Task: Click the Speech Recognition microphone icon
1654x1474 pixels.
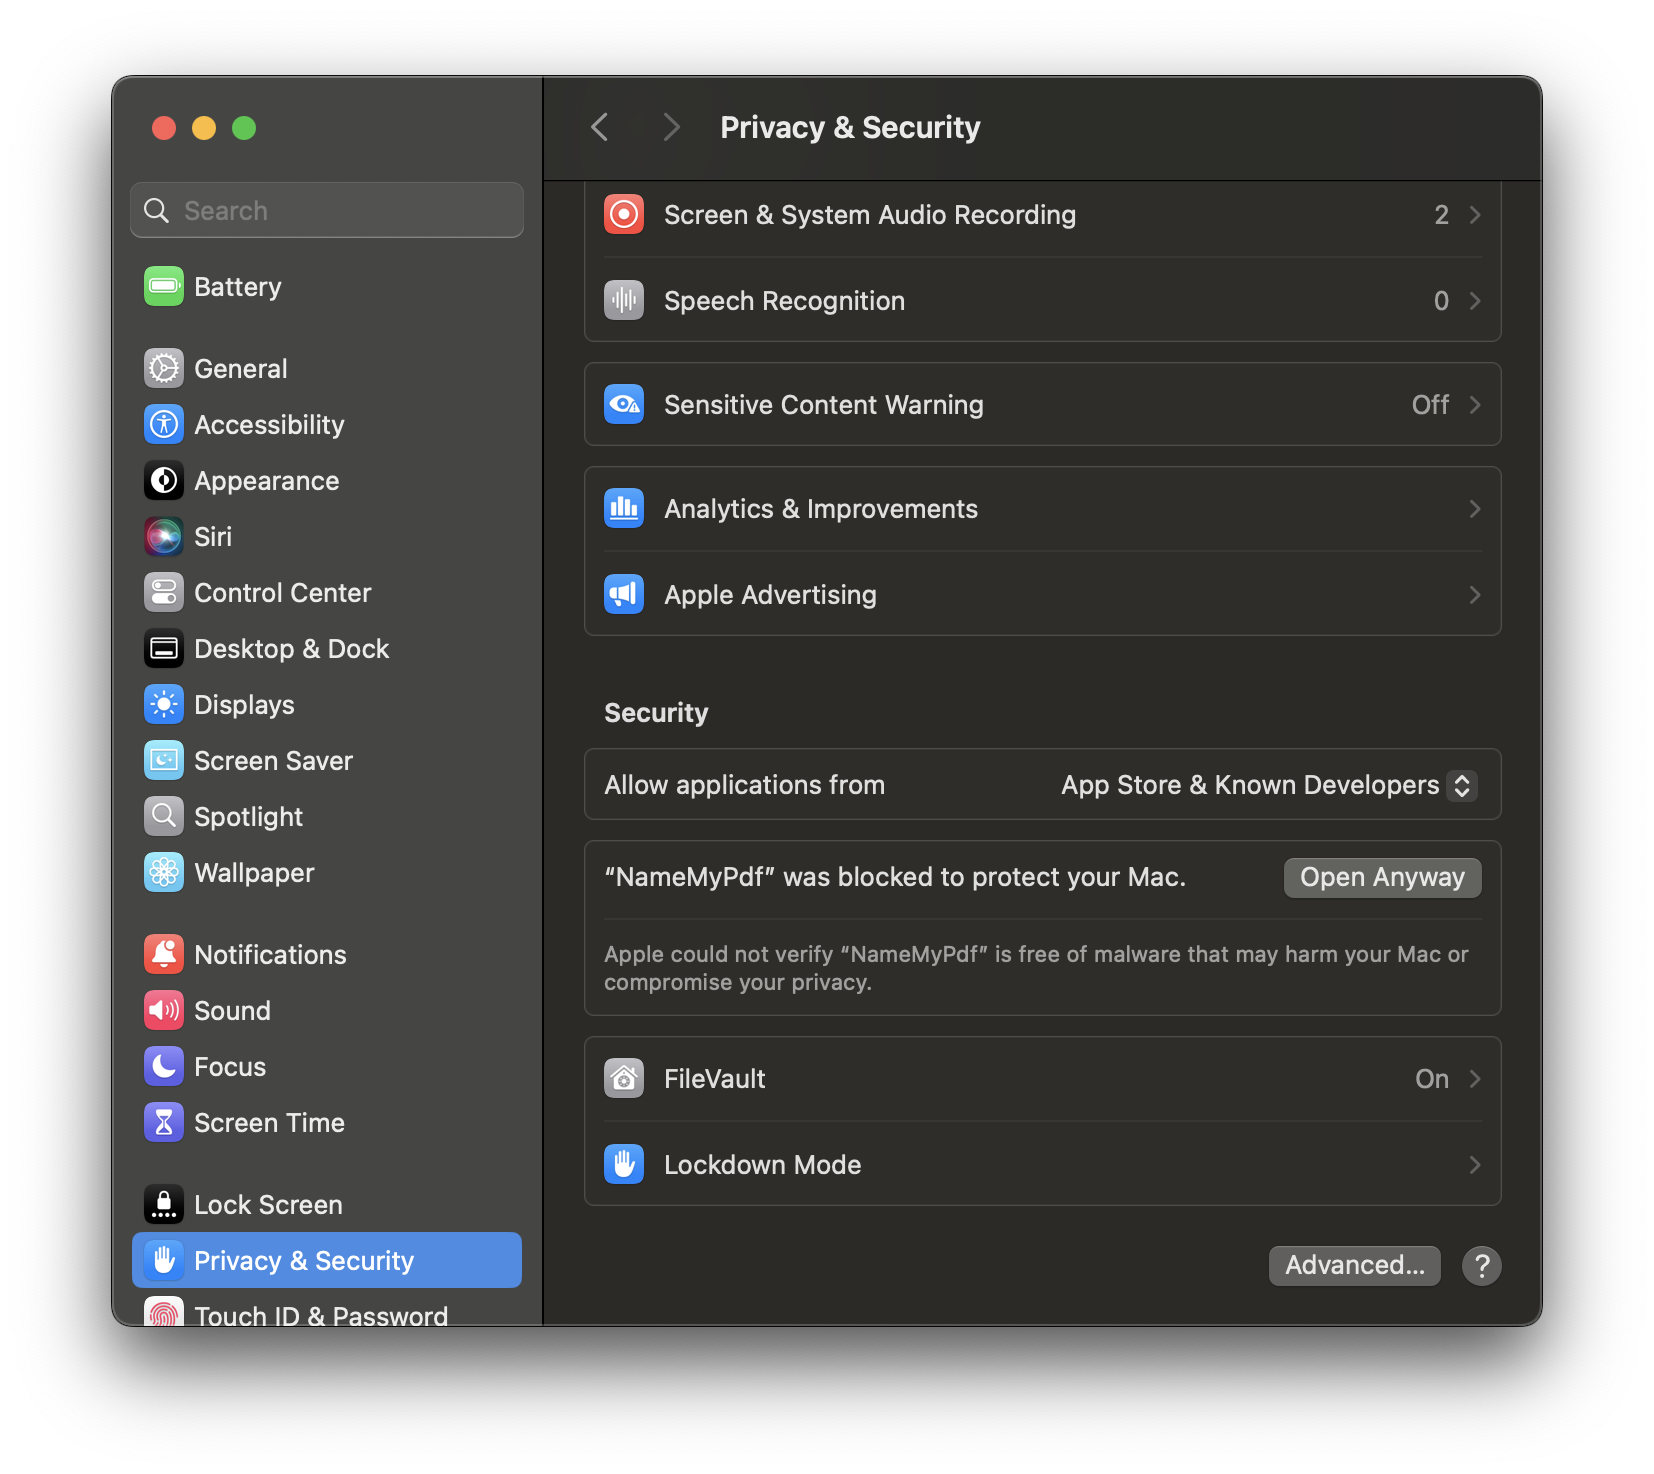Action: coord(623,300)
